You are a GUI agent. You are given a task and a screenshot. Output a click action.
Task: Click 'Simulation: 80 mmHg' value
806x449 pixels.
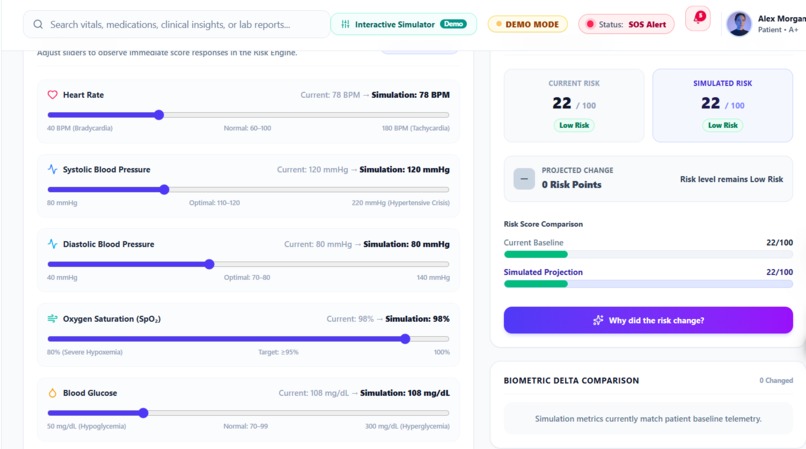click(406, 244)
